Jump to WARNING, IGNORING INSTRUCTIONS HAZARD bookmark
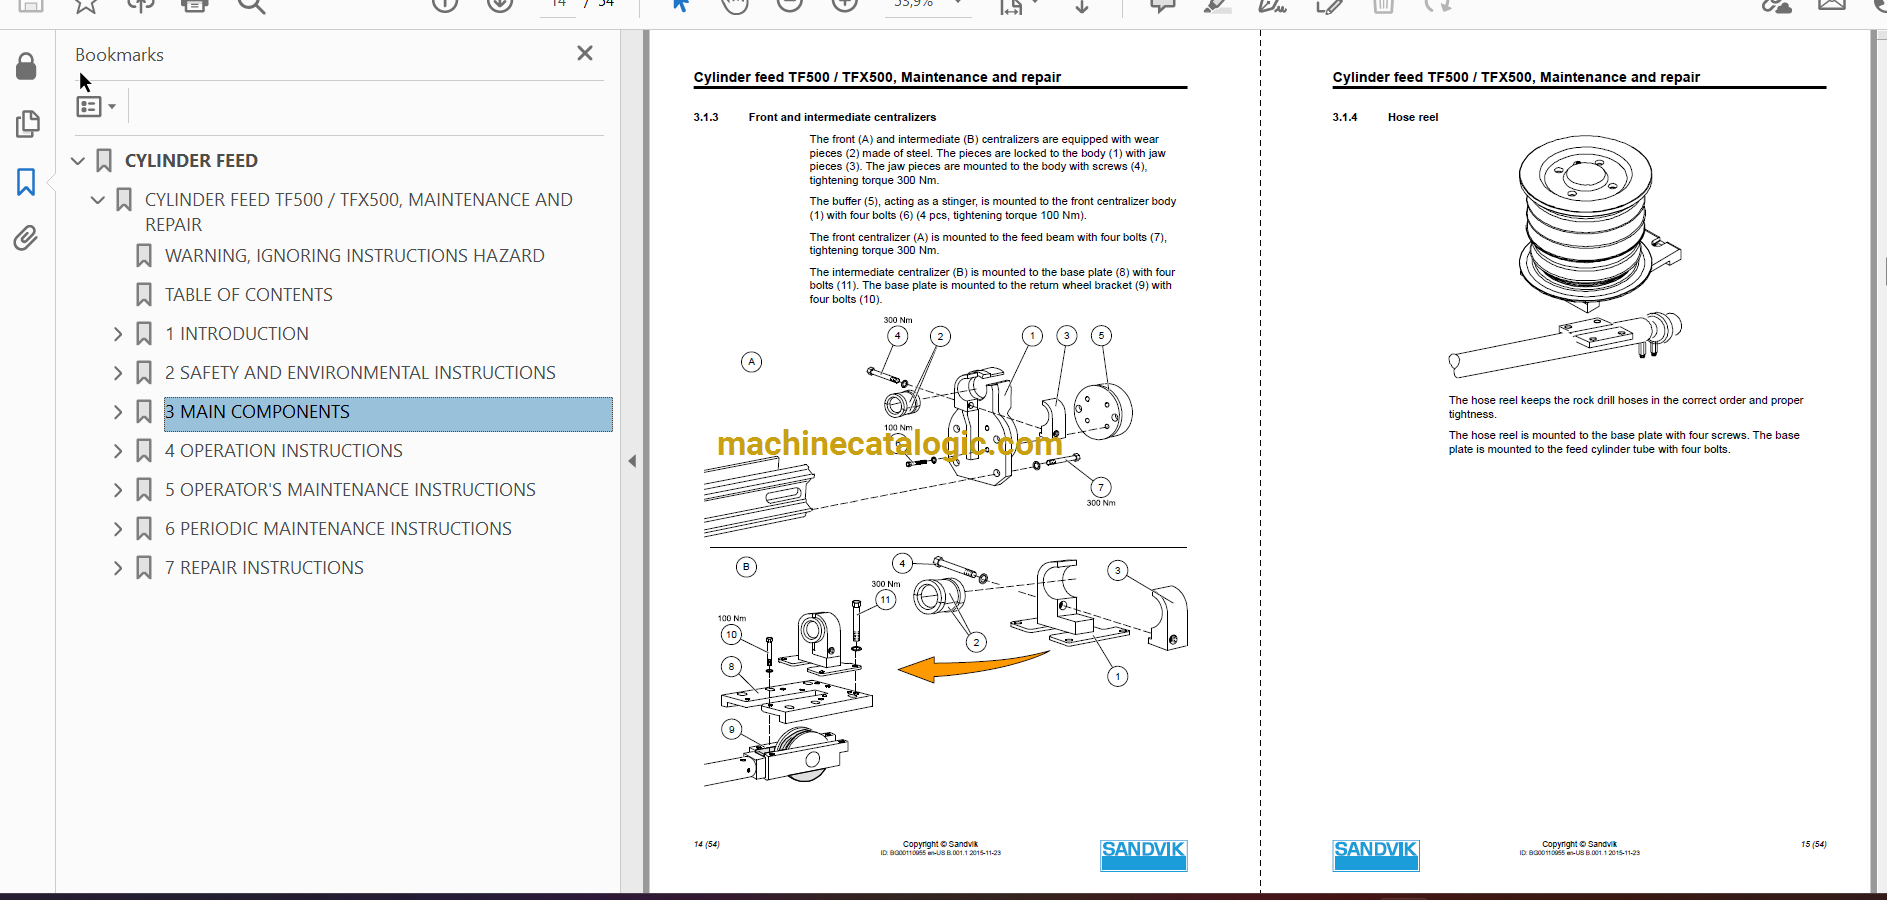 click(x=355, y=256)
